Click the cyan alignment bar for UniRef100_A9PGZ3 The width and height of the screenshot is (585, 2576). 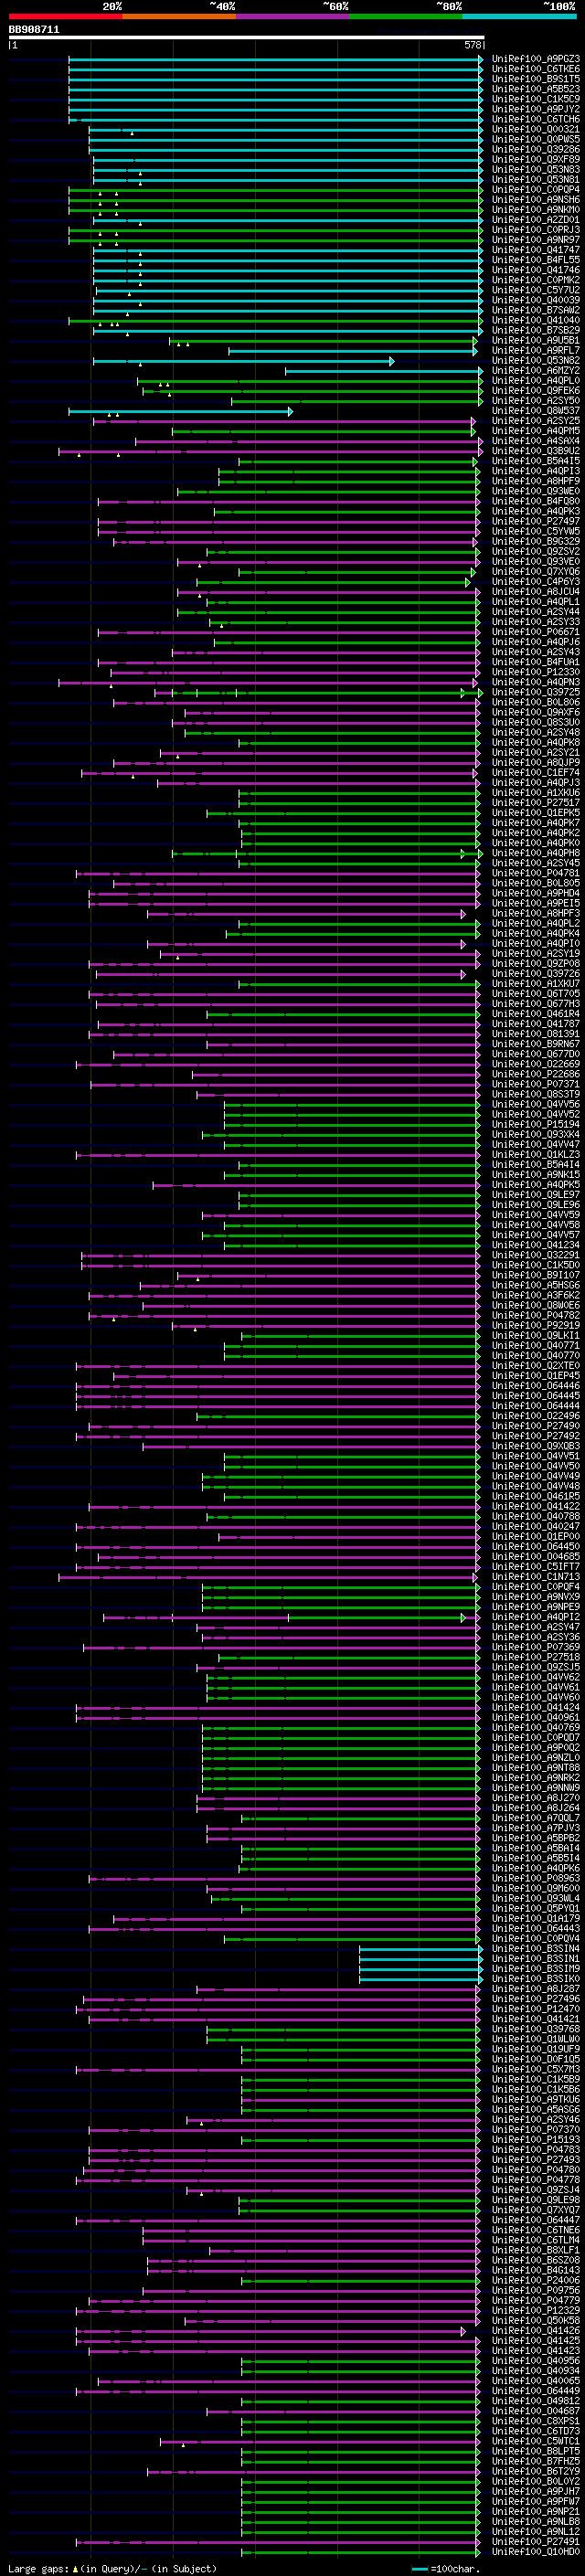pyautogui.click(x=275, y=59)
